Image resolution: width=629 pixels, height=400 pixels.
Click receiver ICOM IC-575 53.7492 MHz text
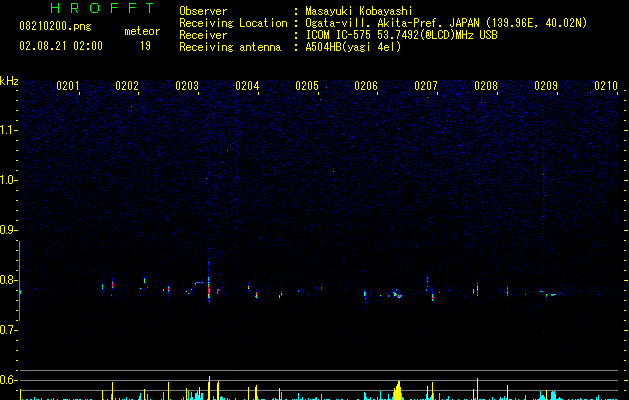click(x=401, y=35)
